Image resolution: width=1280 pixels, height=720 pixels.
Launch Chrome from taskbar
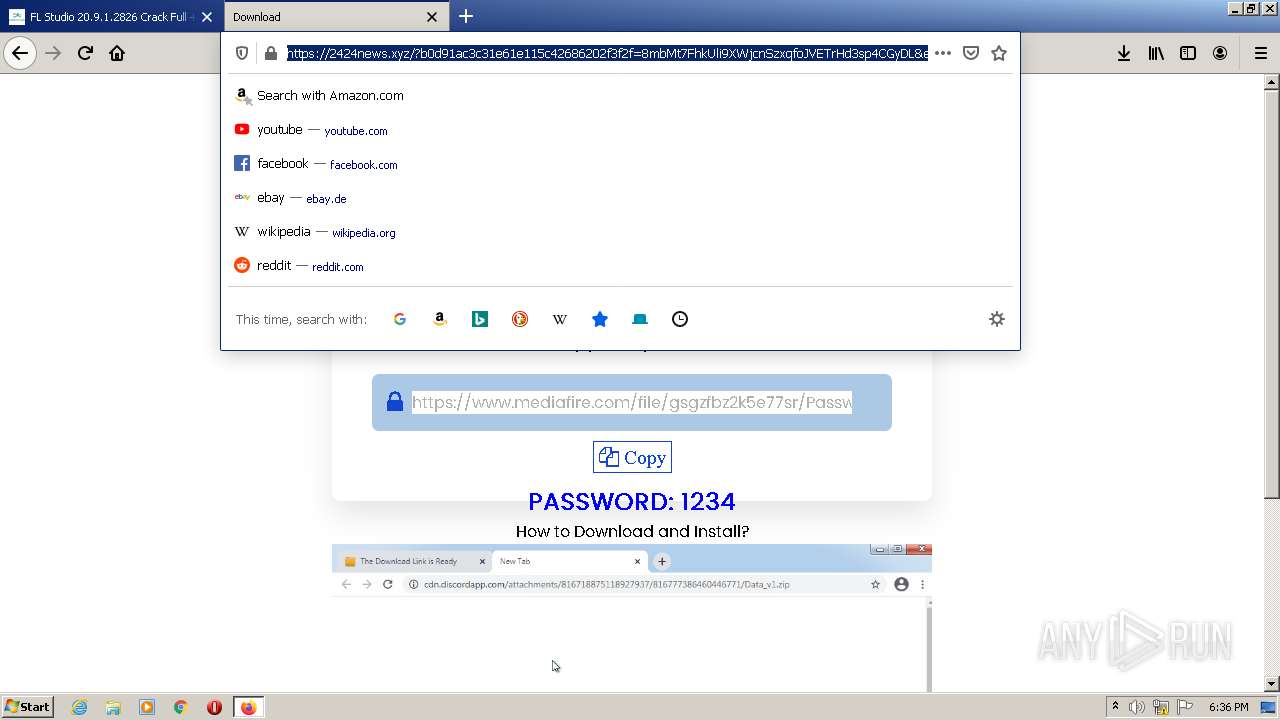(181, 707)
